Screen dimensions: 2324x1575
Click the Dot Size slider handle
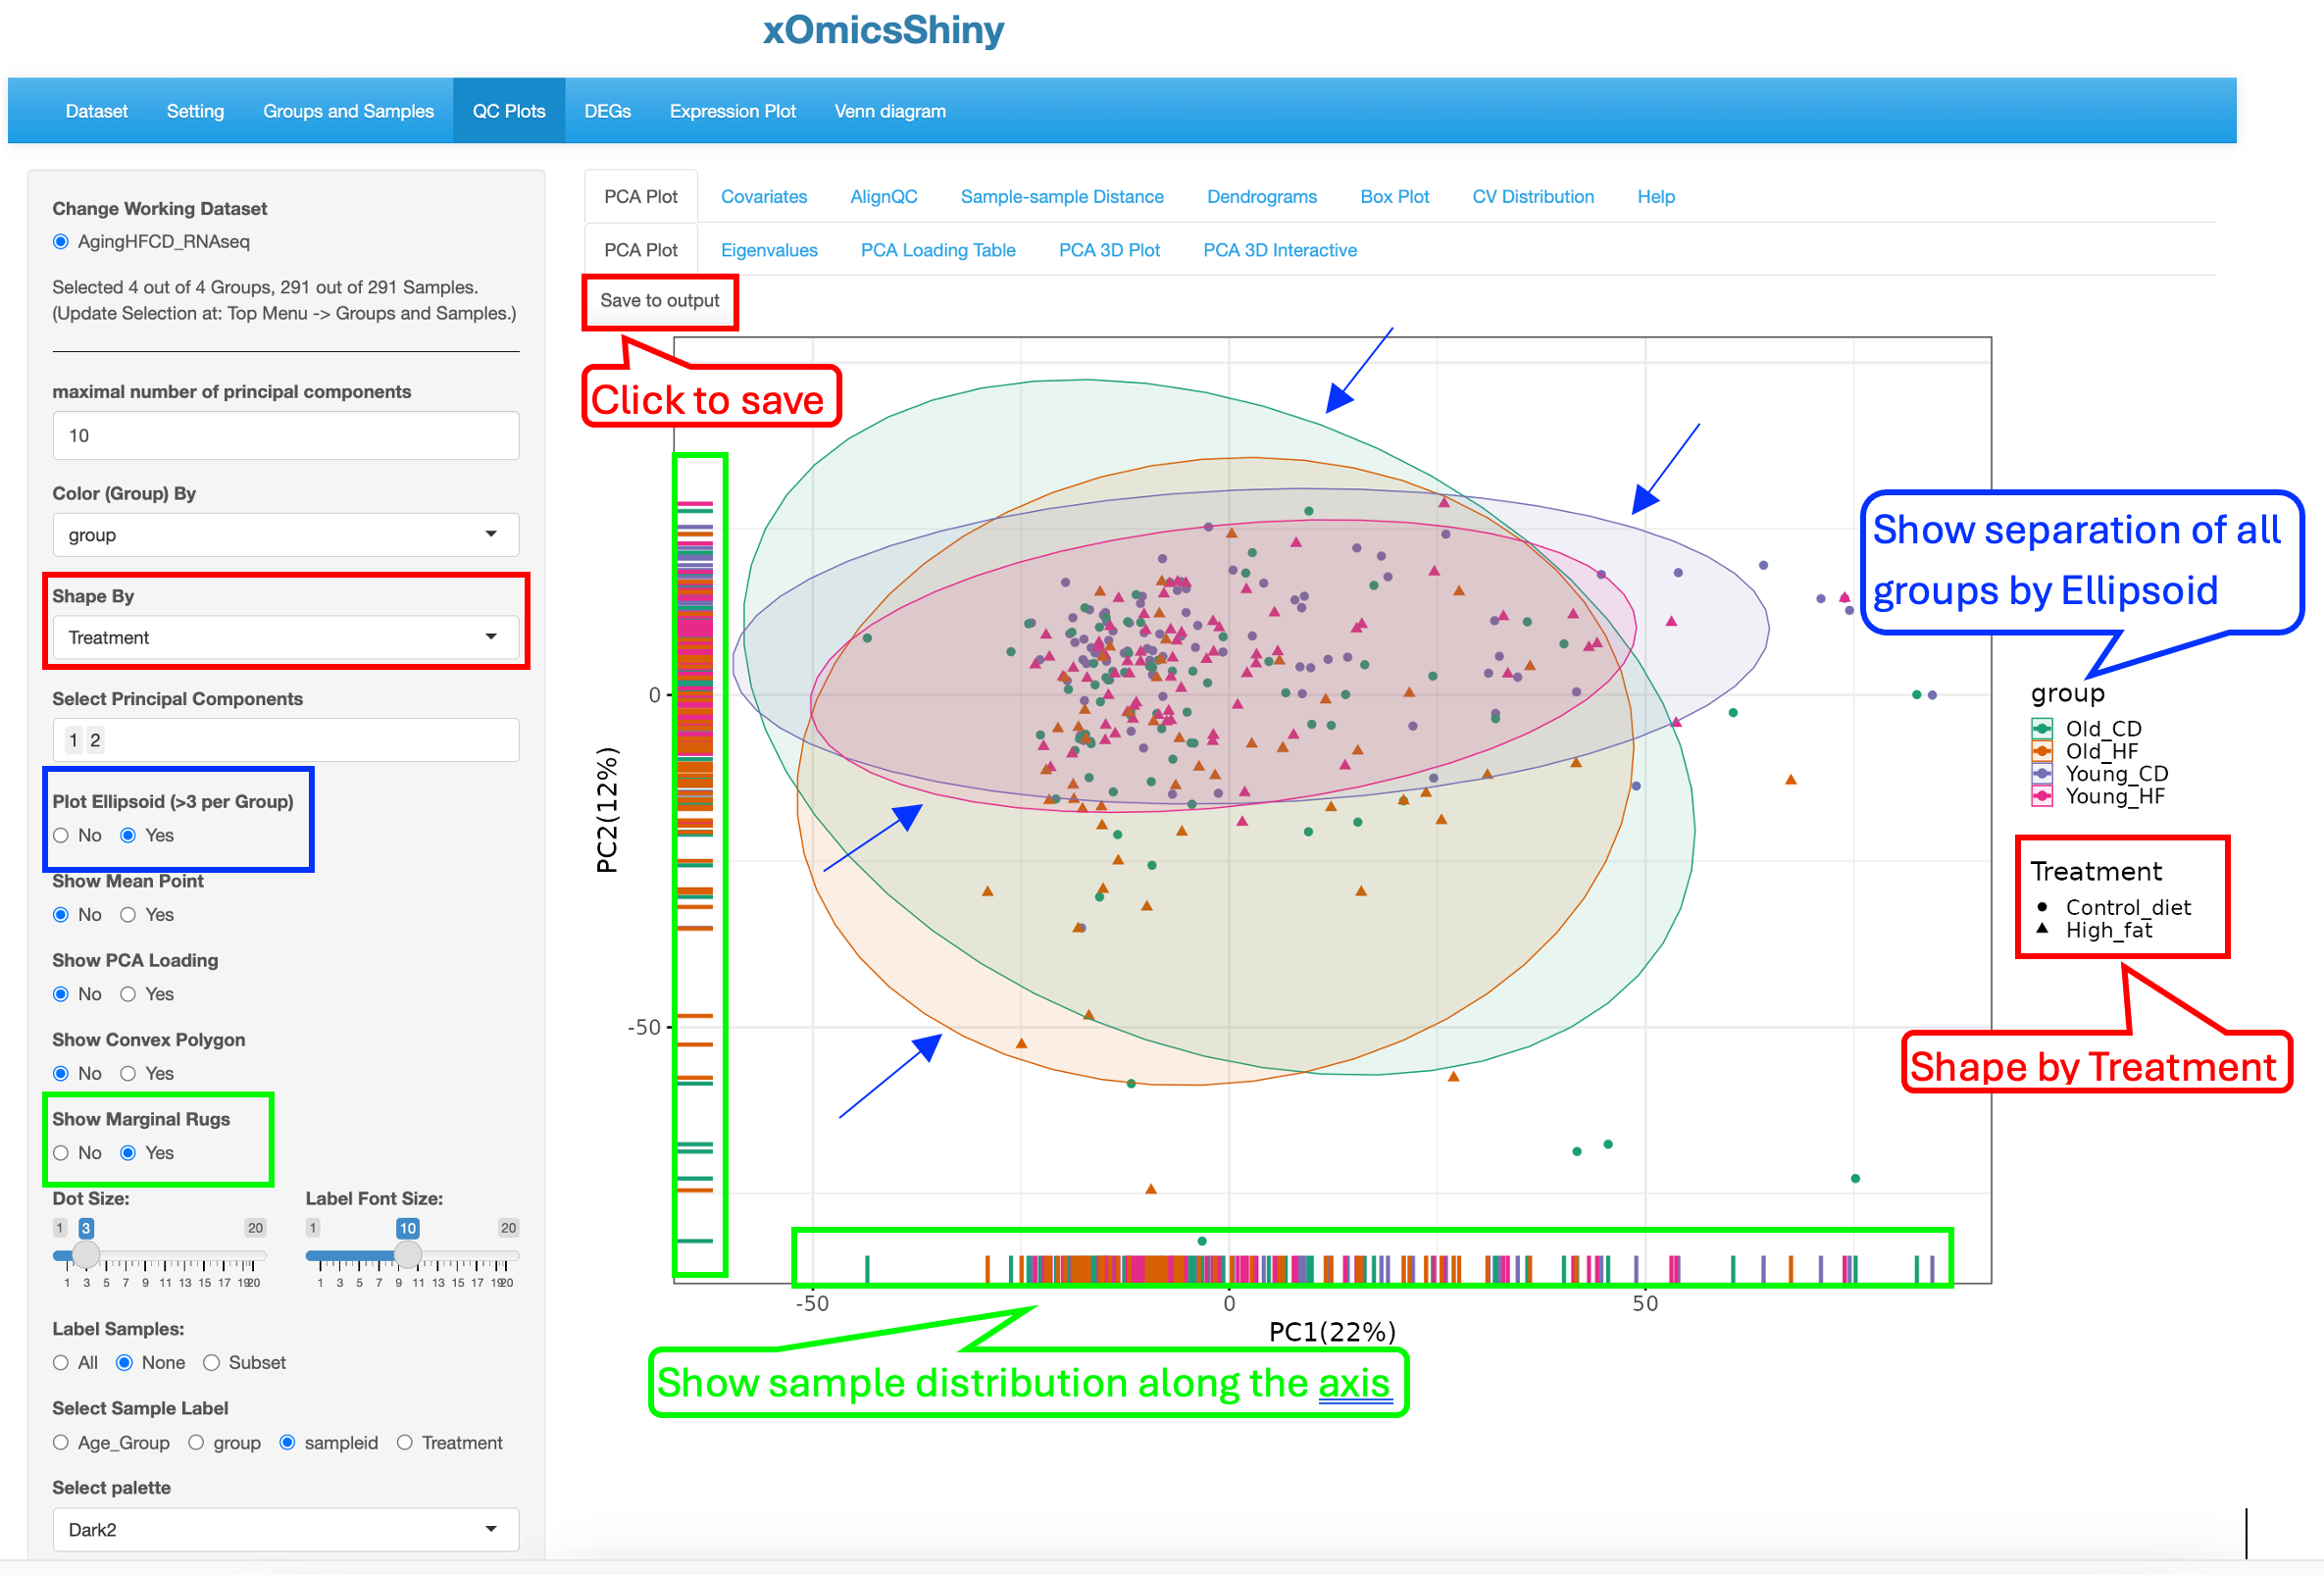(87, 1254)
